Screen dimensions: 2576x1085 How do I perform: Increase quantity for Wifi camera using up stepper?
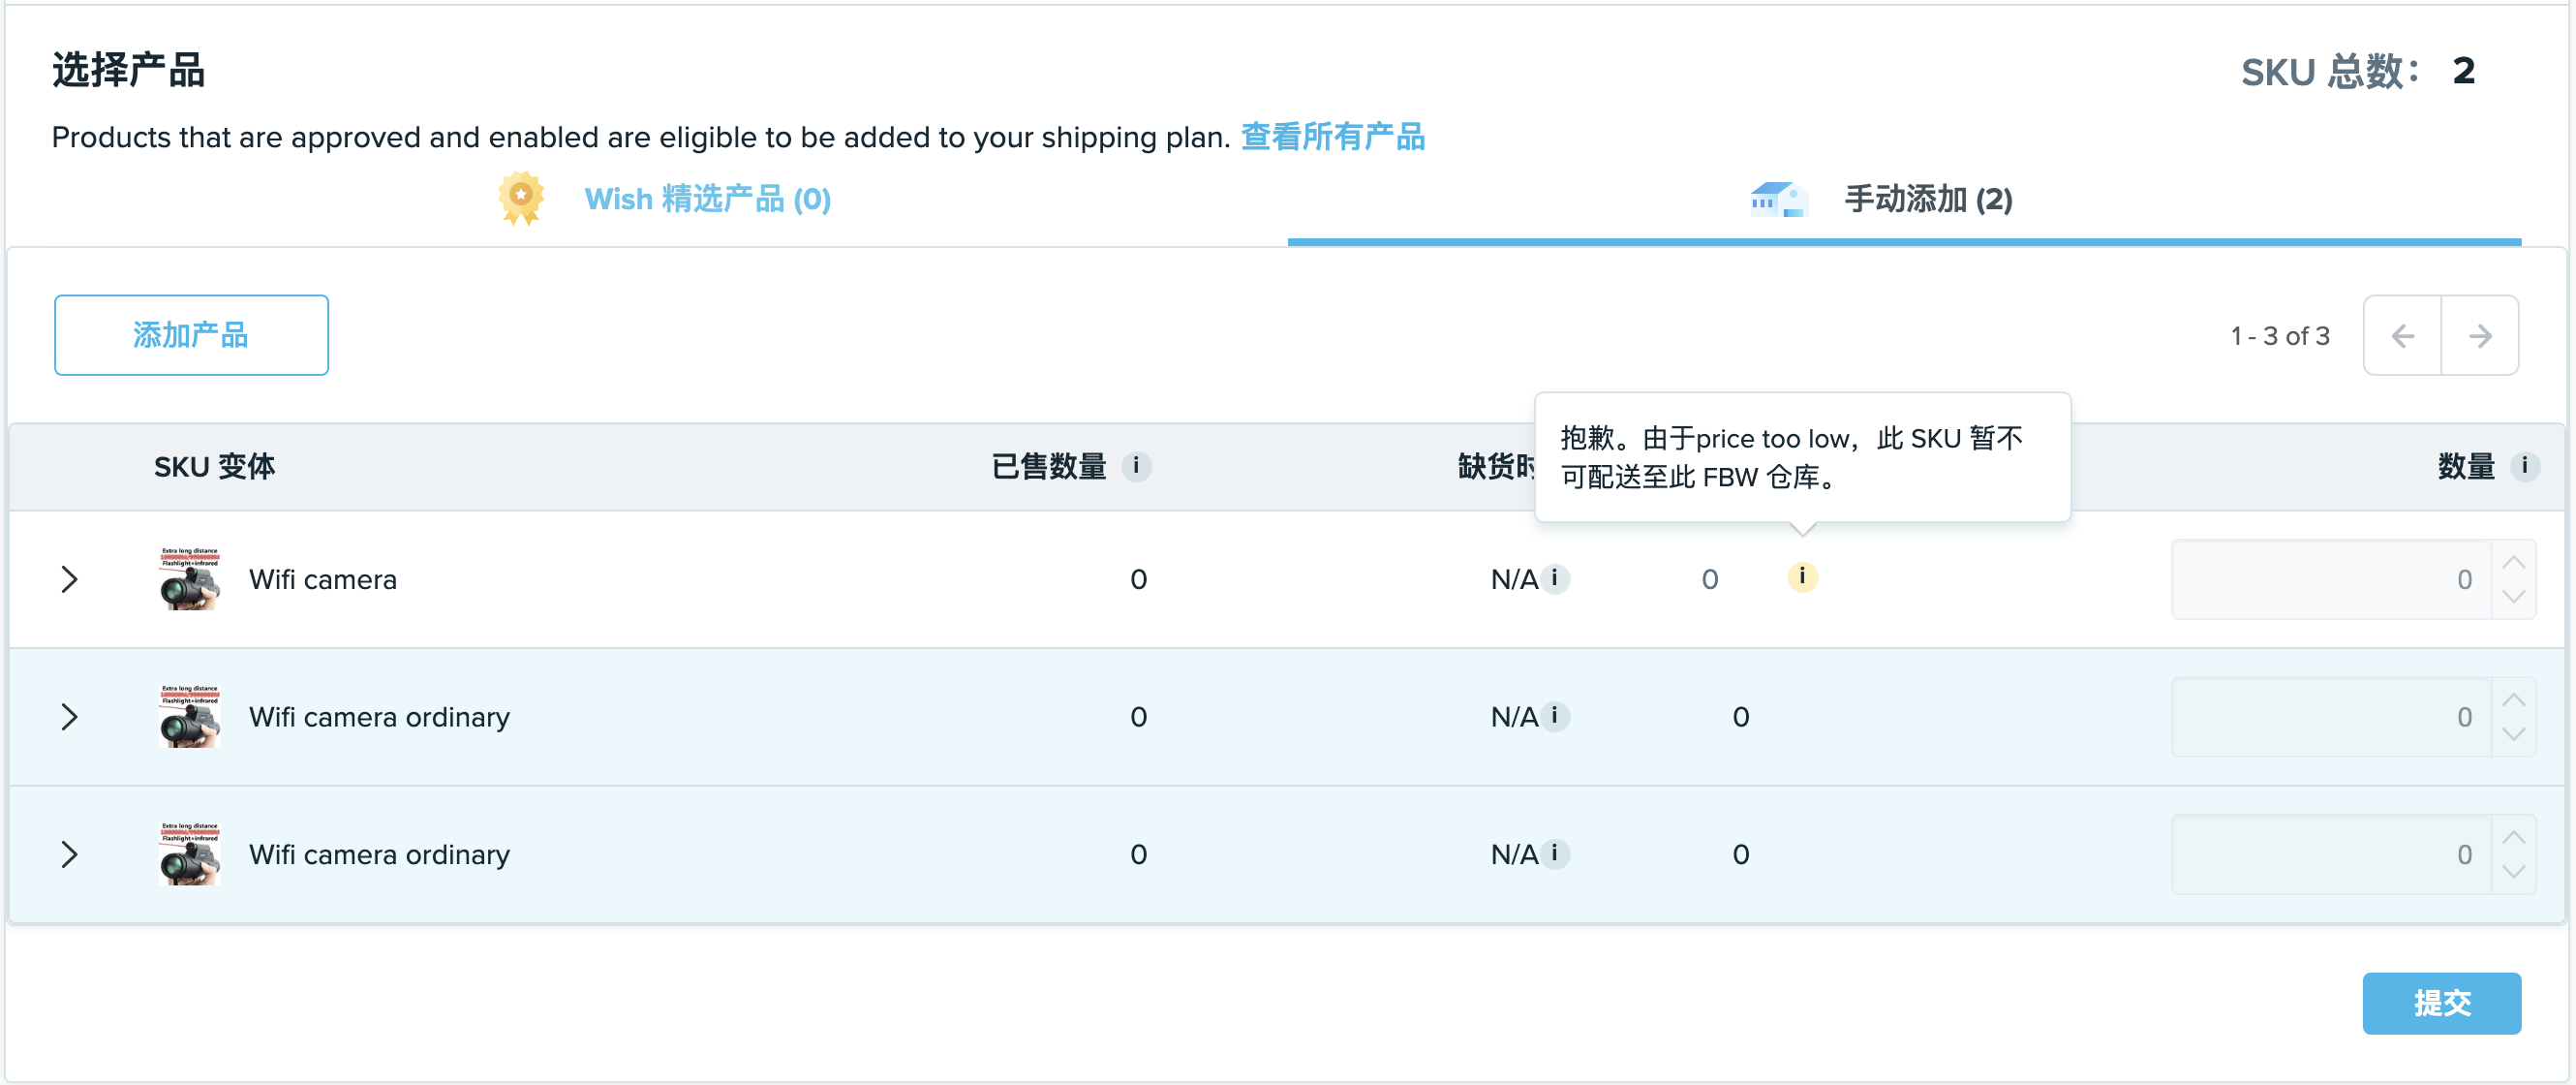(2516, 563)
